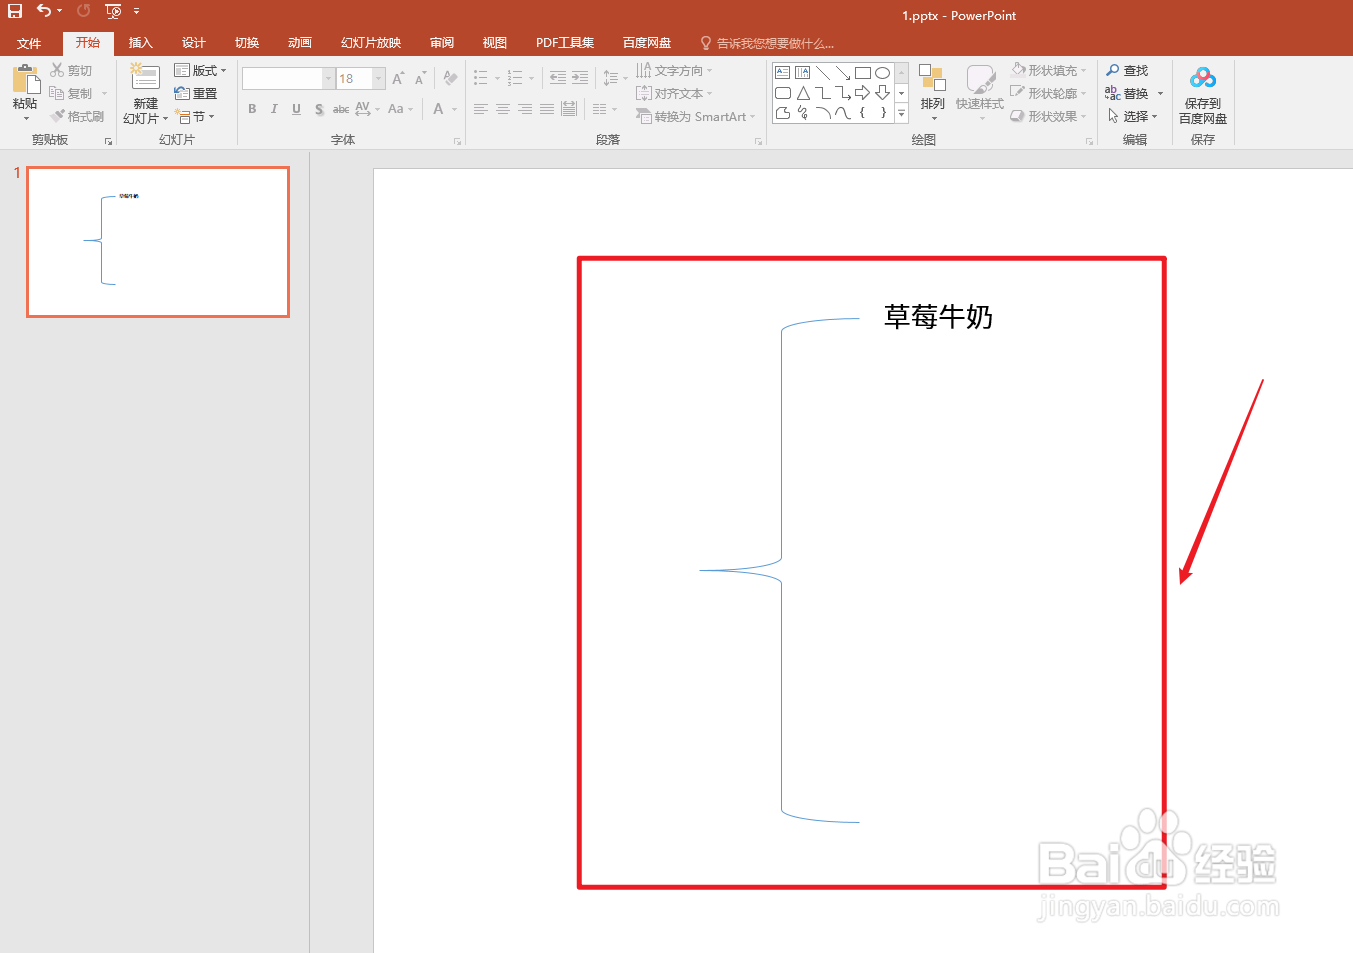
Task: Select the left brace shape
Action: pos(862,113)
